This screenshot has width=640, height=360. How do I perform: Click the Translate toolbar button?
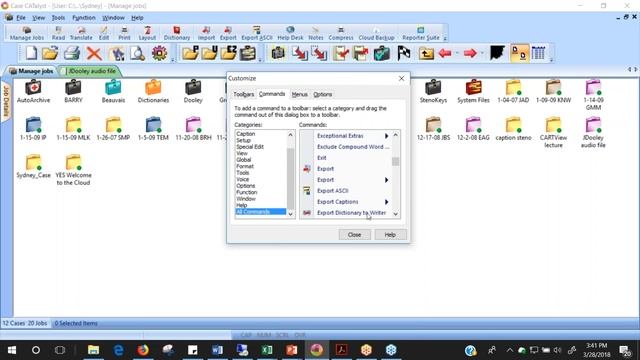(81, 33)
